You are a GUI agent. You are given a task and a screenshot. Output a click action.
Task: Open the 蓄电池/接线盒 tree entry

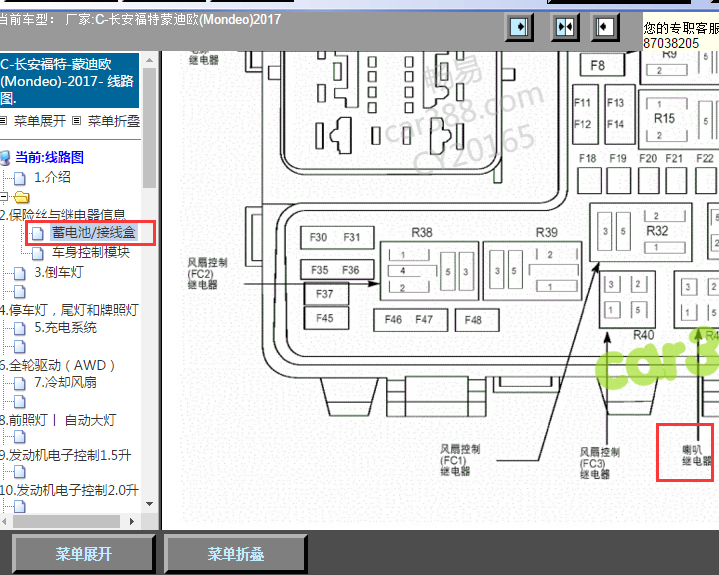click(94, 232)
